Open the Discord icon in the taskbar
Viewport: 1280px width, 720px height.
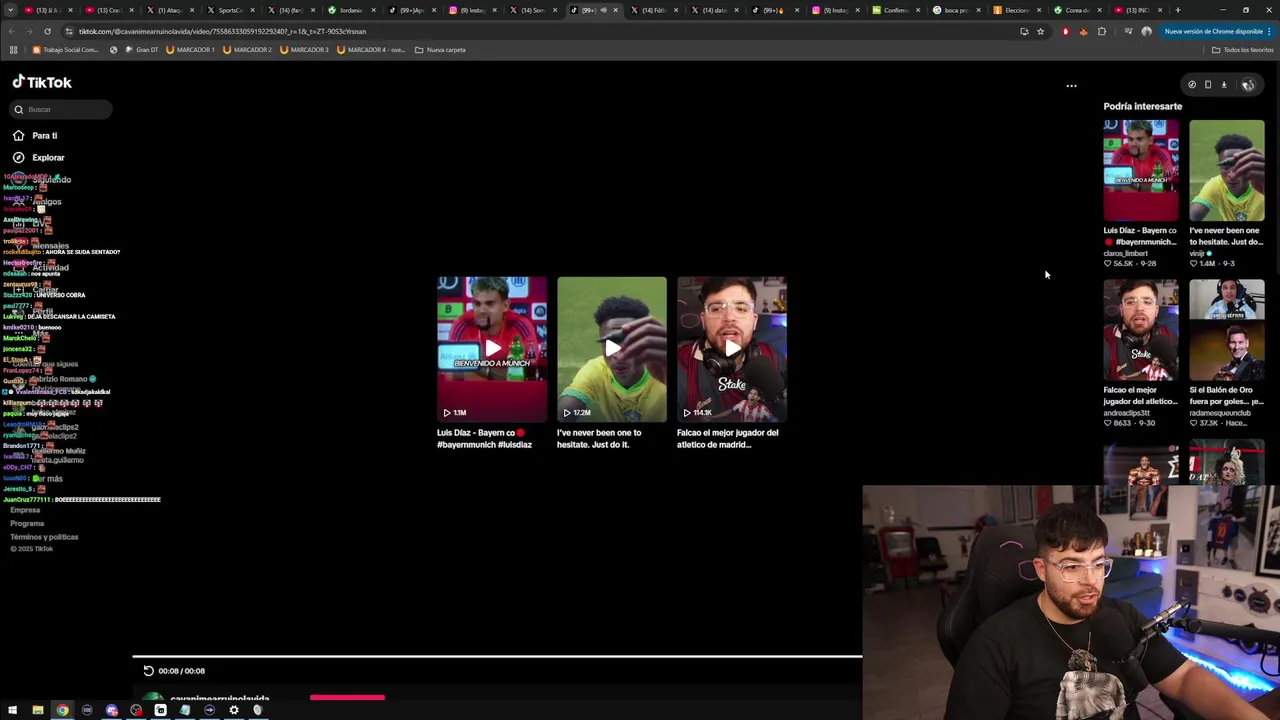[x=111, y=710]
